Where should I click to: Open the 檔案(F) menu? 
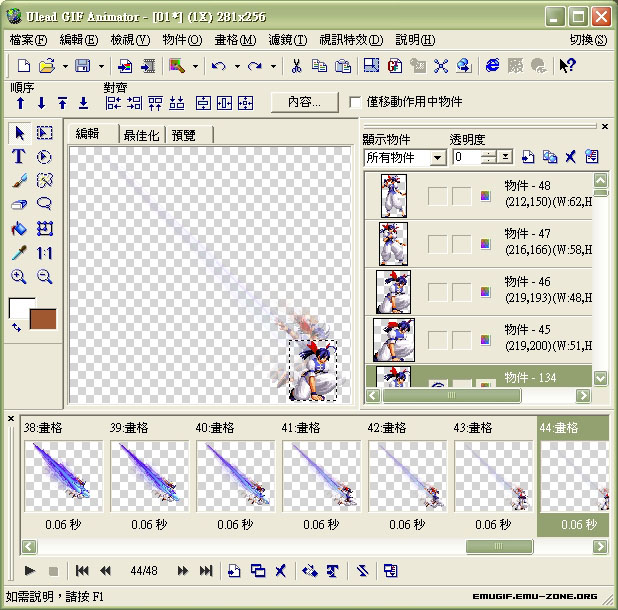[28, 40]
